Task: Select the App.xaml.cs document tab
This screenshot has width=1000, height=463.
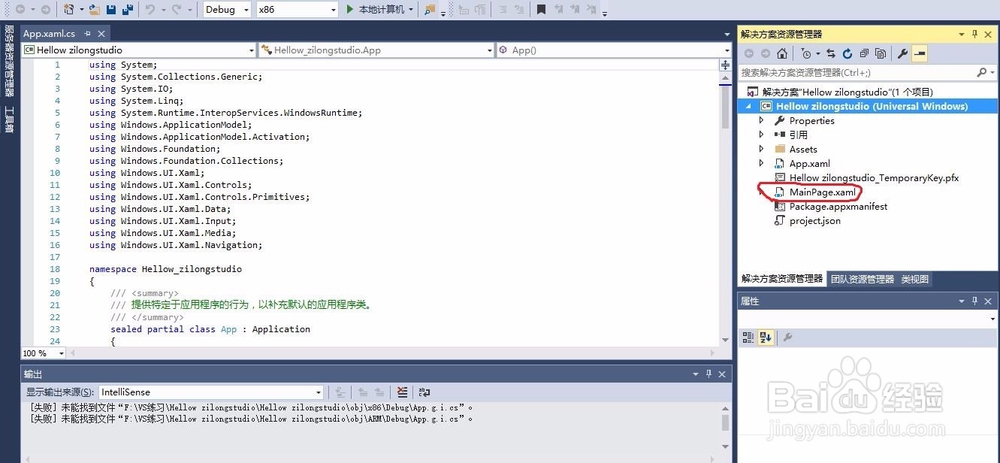Action: click(49, 33)
